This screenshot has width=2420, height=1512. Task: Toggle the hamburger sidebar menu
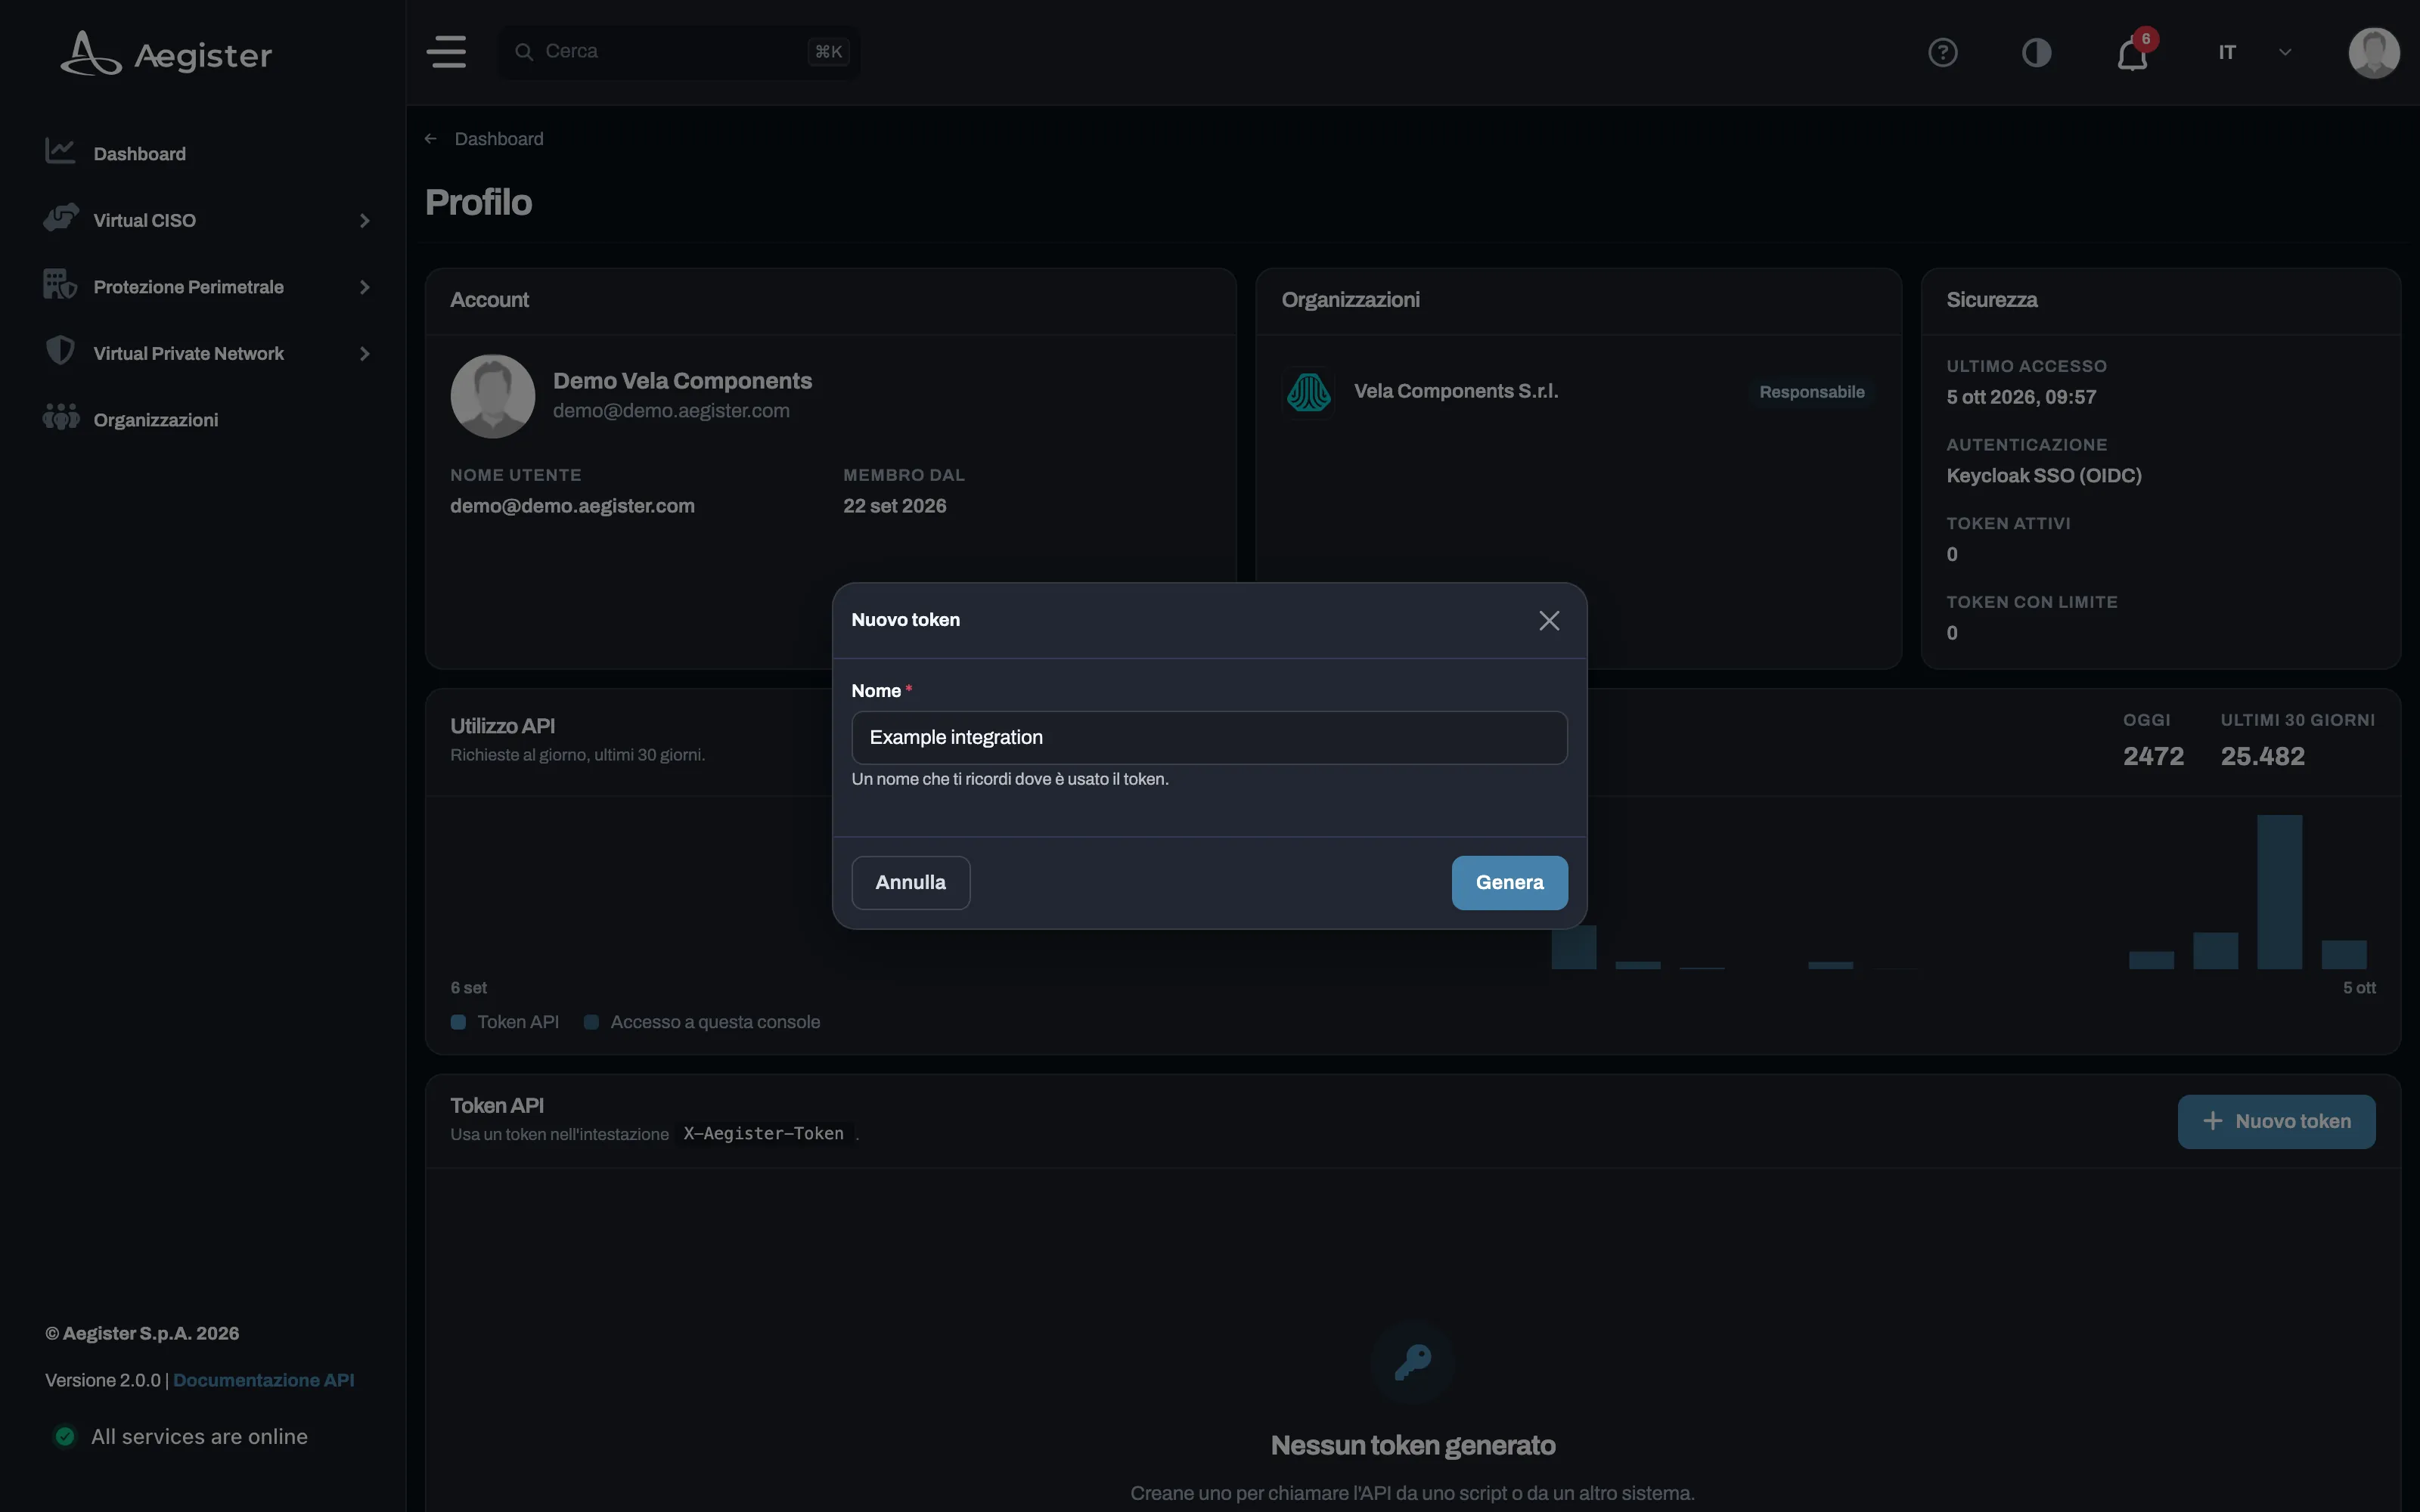pyautogui.click(x=447, y=52)
